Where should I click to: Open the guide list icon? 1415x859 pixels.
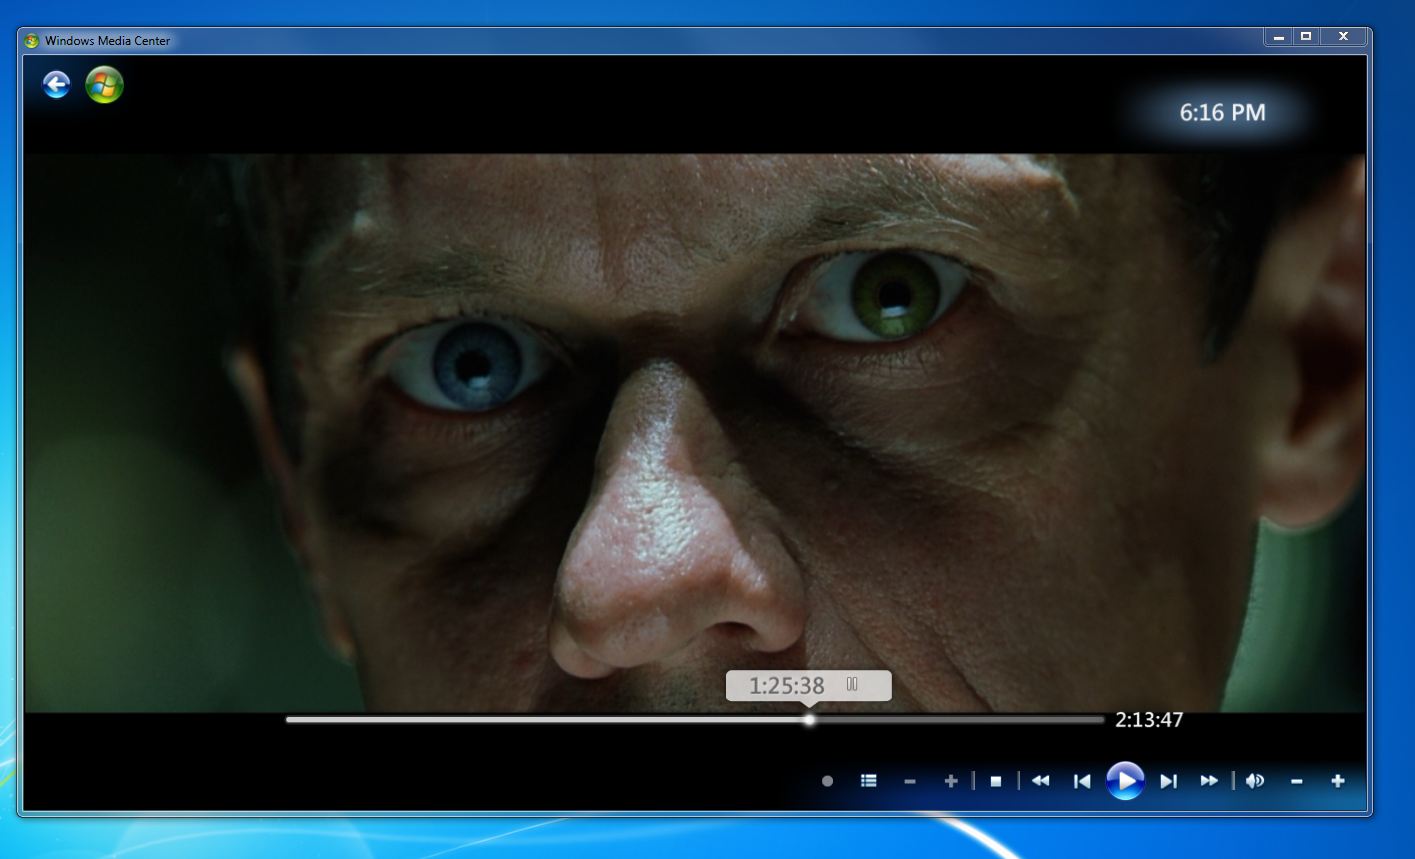[x=869, y=781]
